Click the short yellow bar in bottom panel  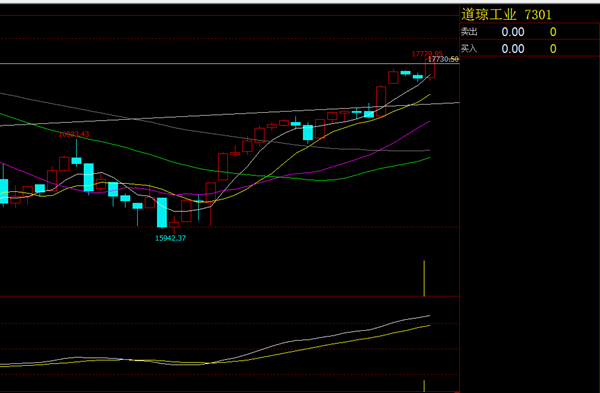424,386
